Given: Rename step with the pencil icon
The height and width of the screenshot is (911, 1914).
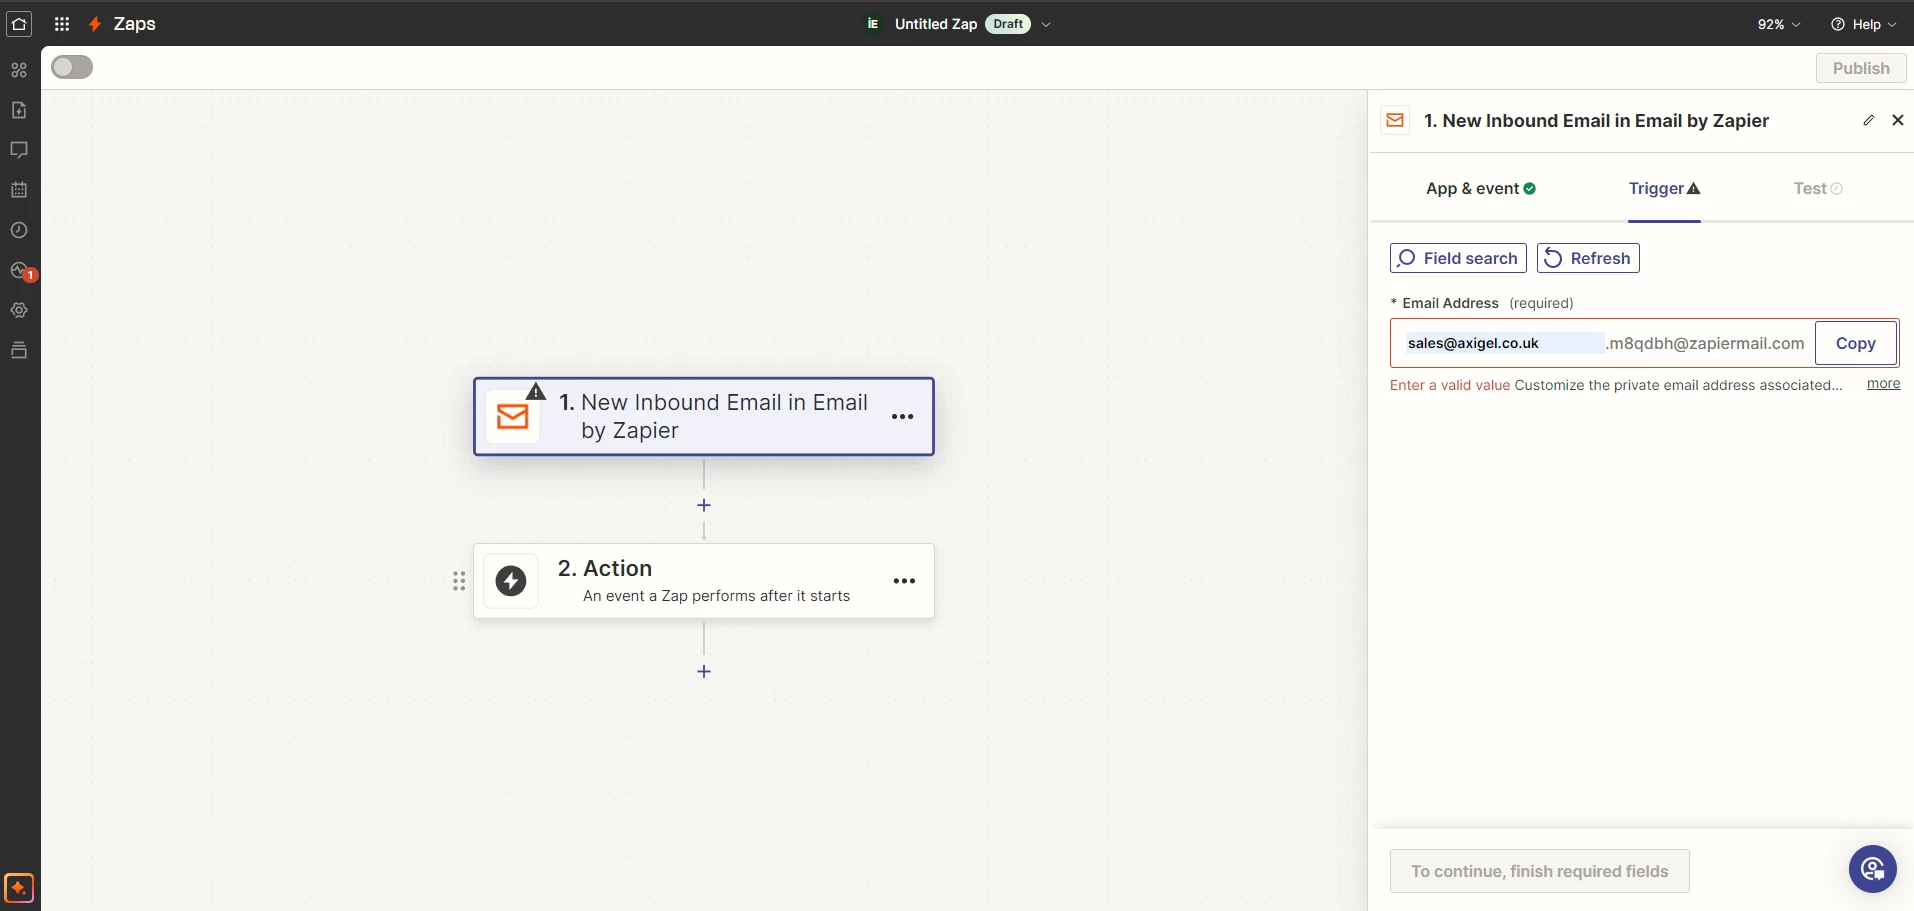Looking at the screenshot, I should click(x=1868, y=120).
